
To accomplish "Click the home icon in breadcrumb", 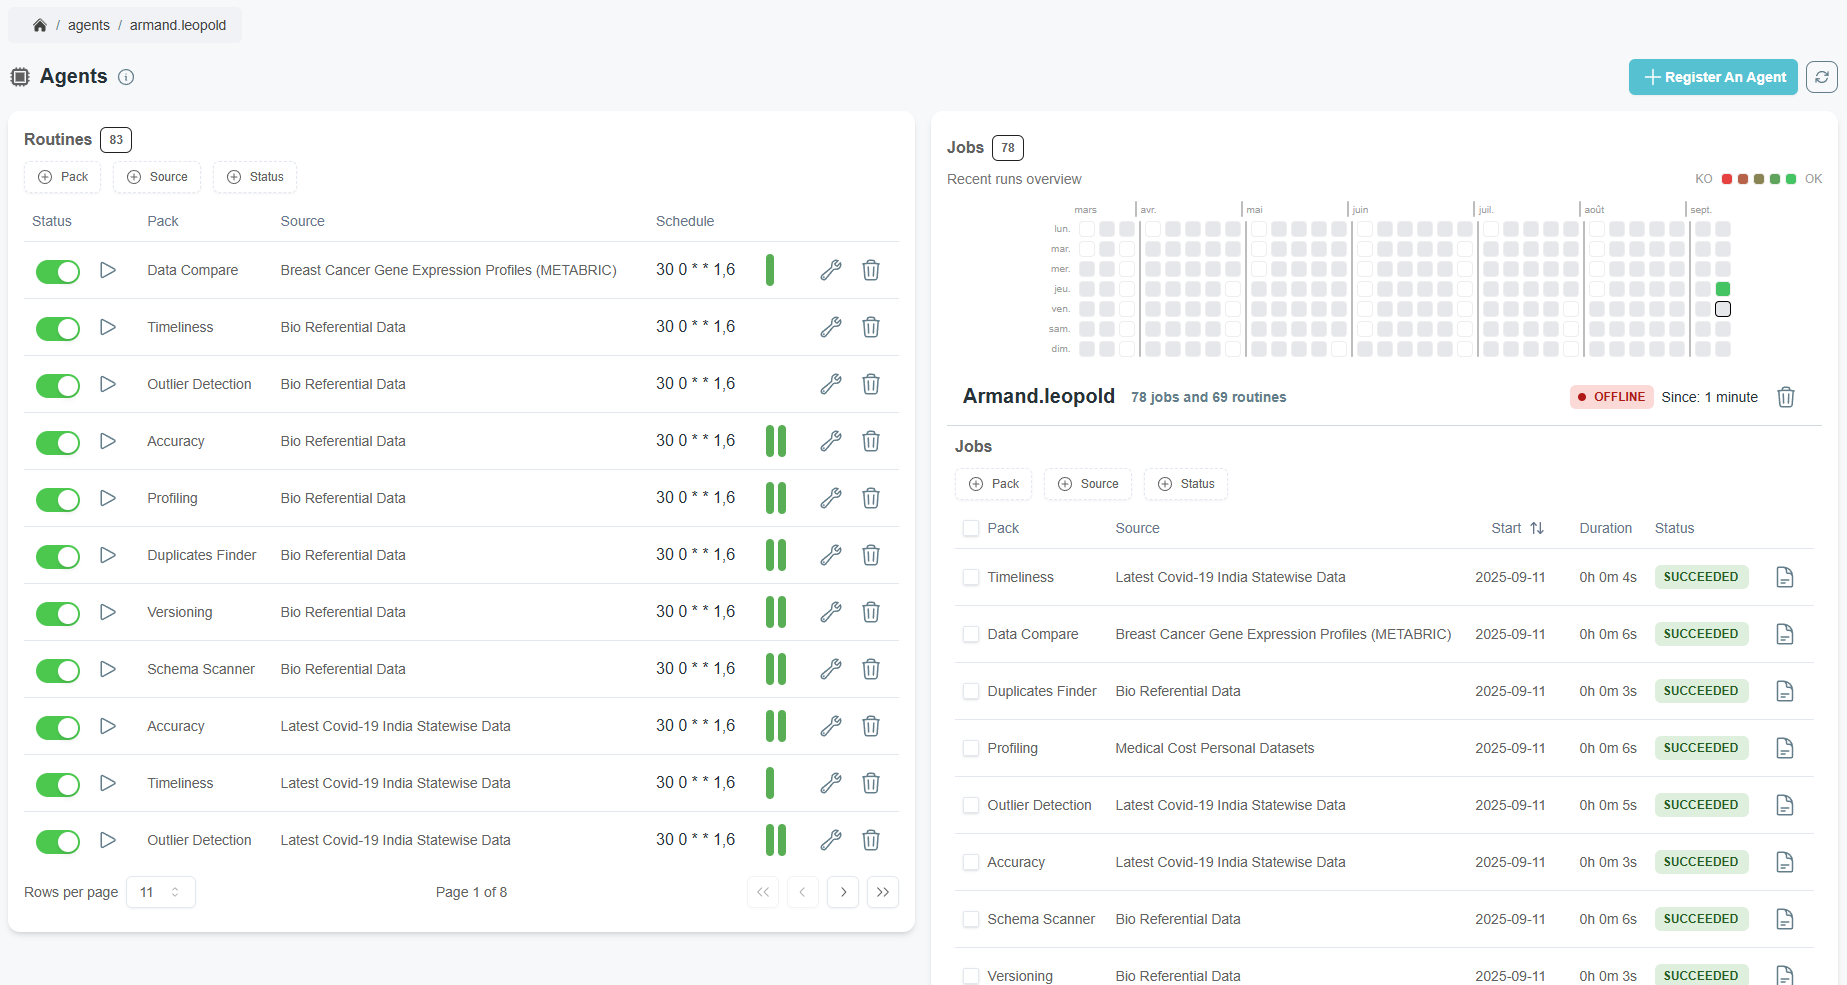I will pyautogui.click(x=40, y=25).
